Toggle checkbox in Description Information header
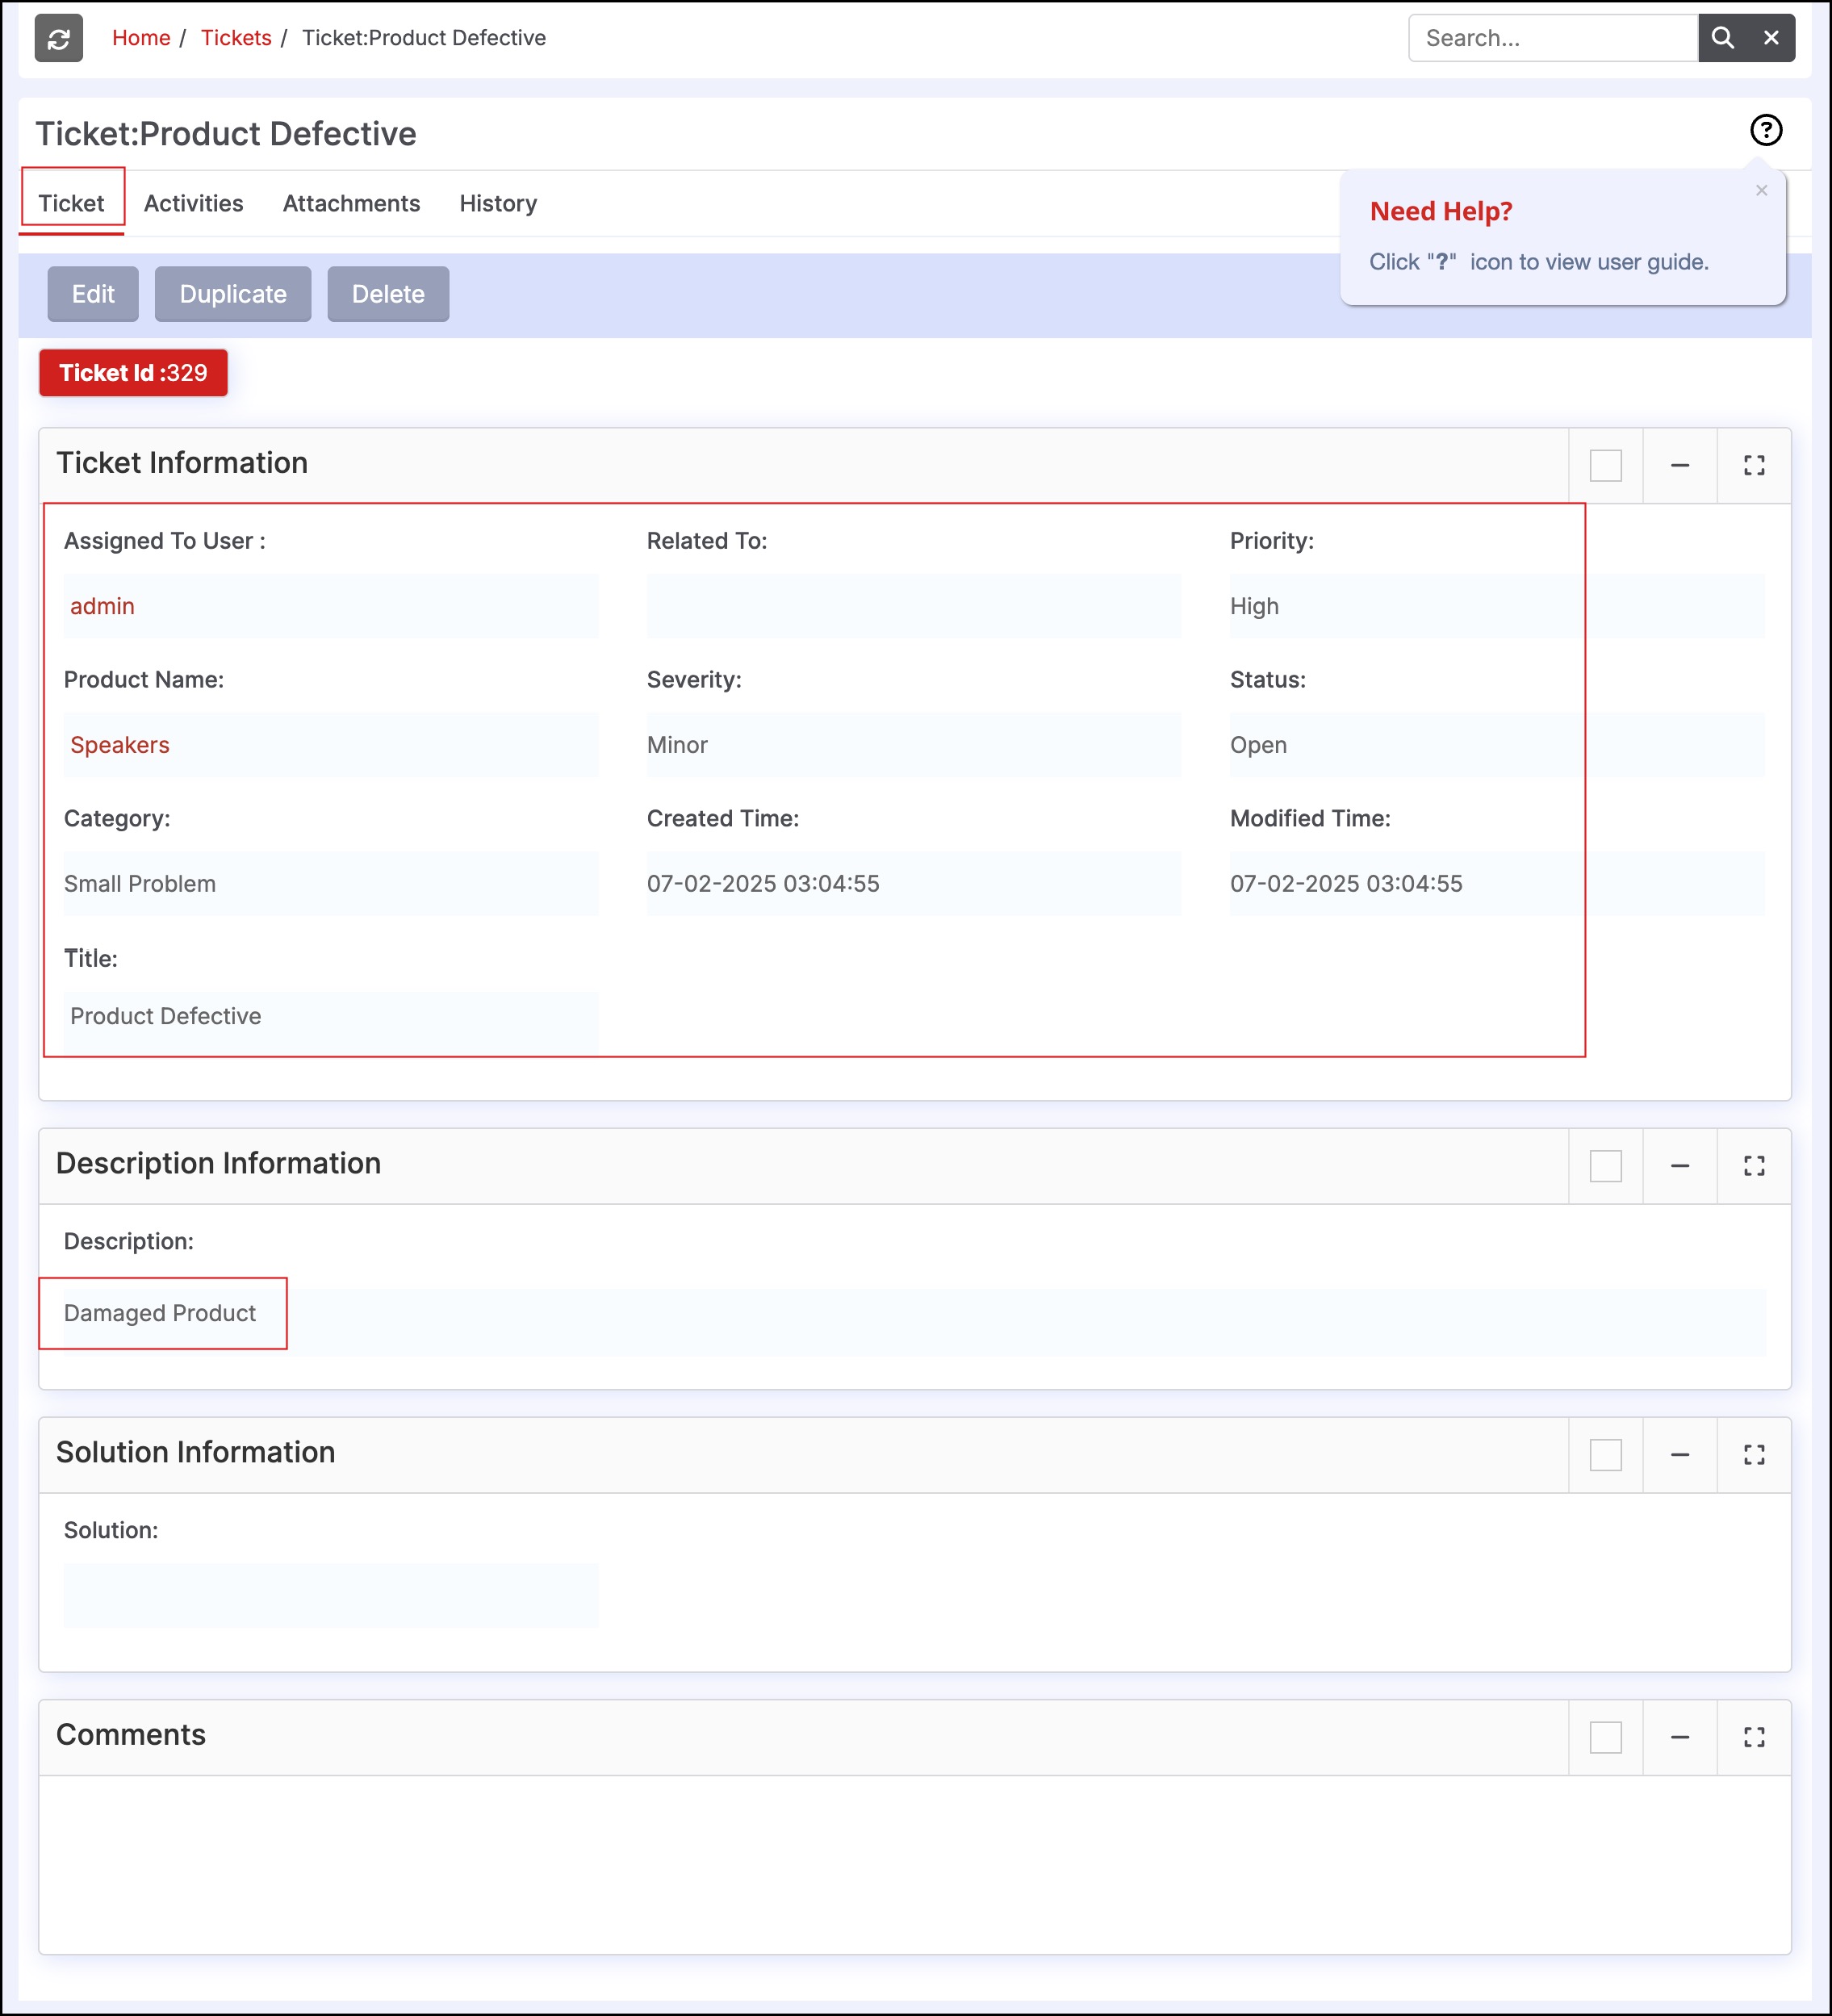This screenshot has height=2016, width=1832. 1606,1166
